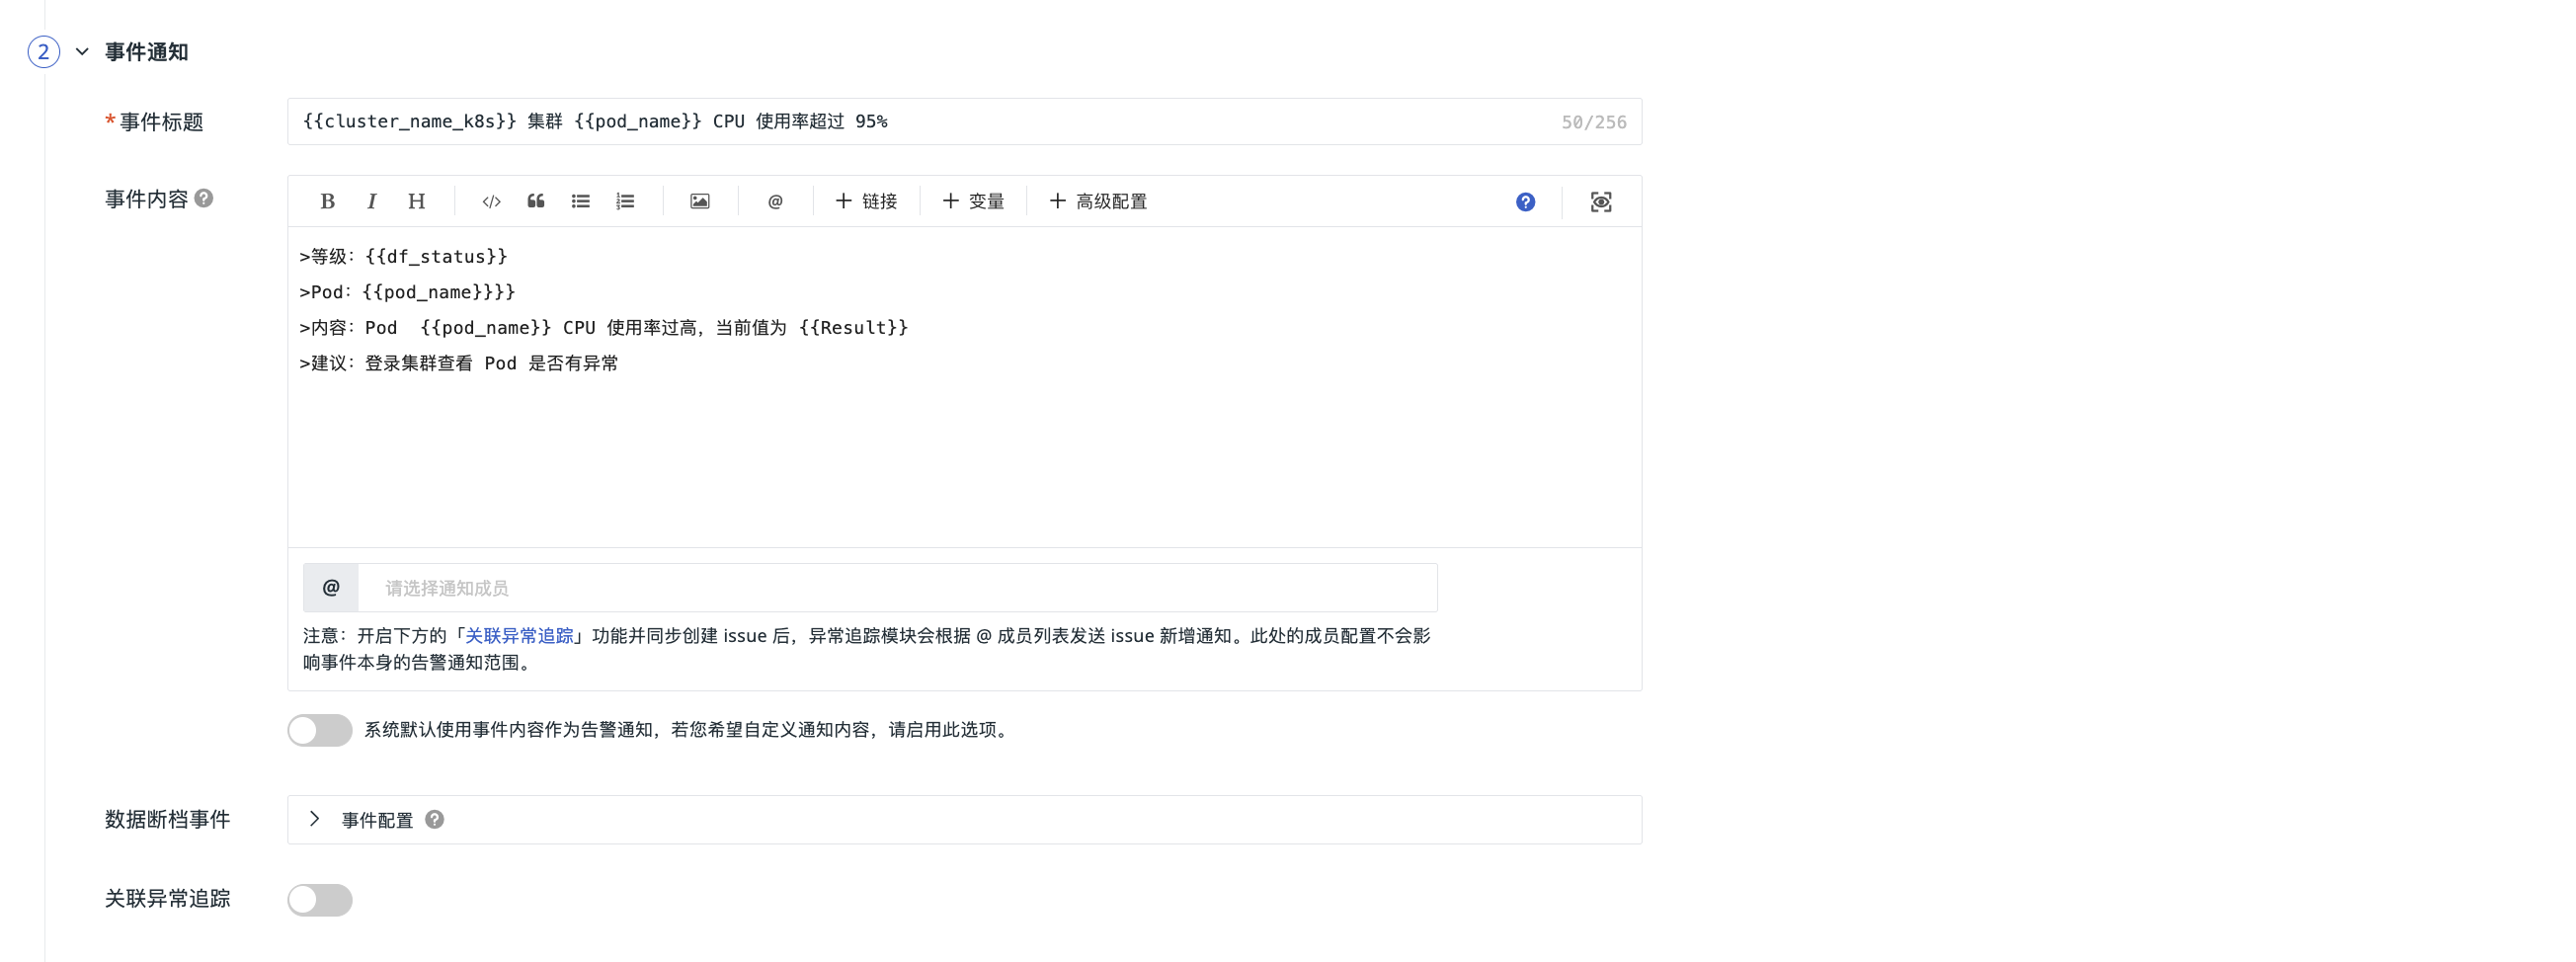Show help tooltip next to 事件配置
The height and width of the screenshot is (962, 2576).
pos(434,819)
